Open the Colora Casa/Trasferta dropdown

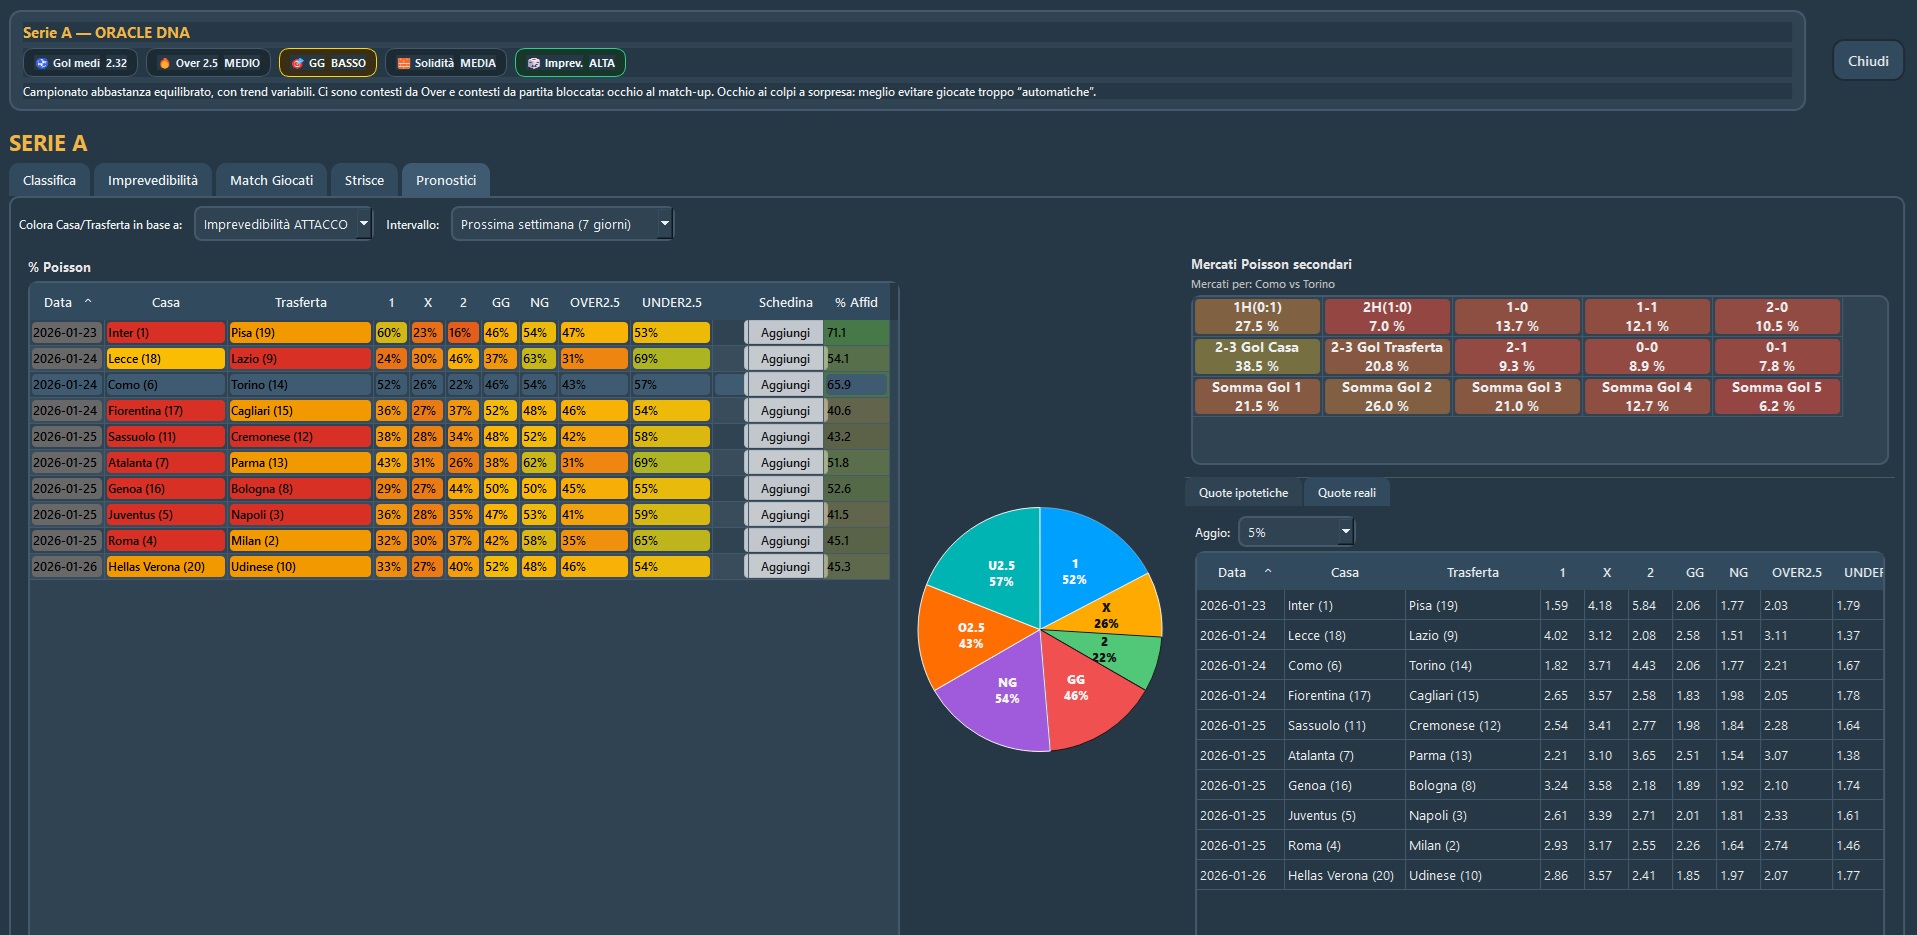pos(283,223)
